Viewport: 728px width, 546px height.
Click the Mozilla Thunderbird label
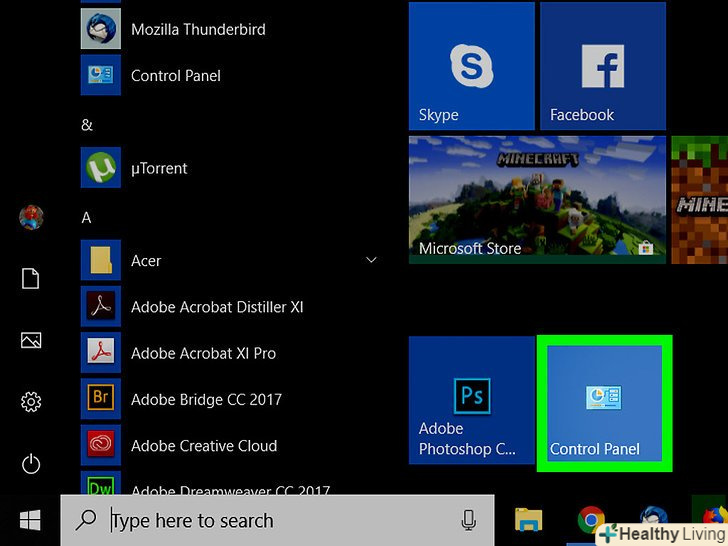pyautogui.click(x=198, y=29)
